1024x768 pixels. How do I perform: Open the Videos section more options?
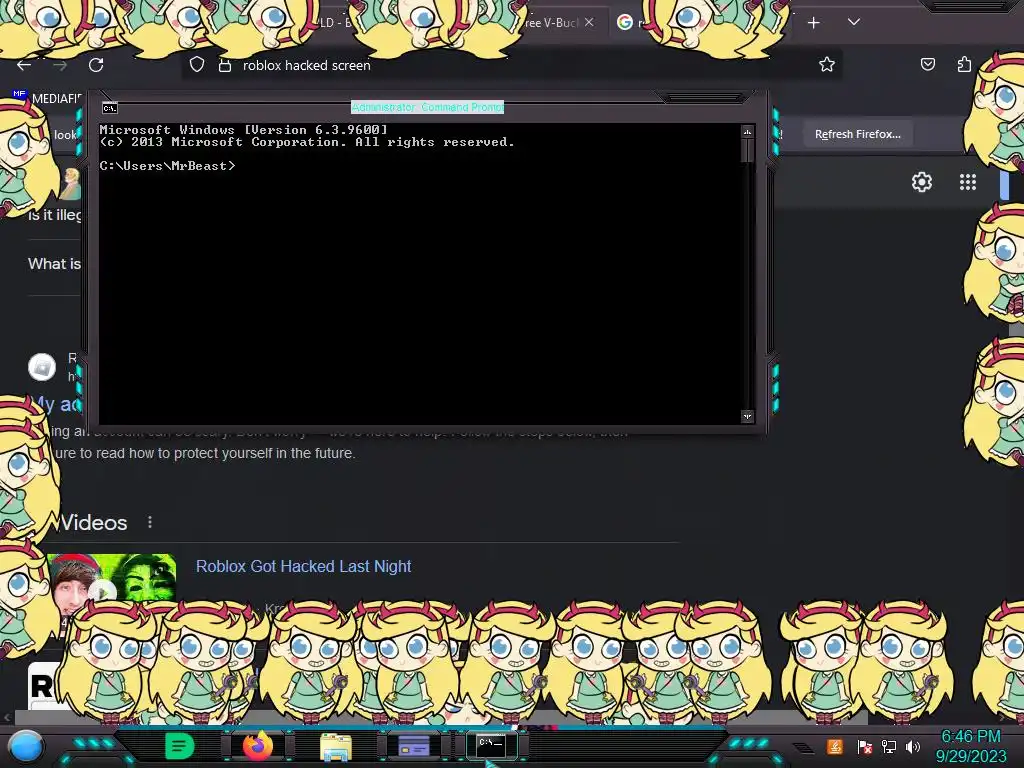150,522
